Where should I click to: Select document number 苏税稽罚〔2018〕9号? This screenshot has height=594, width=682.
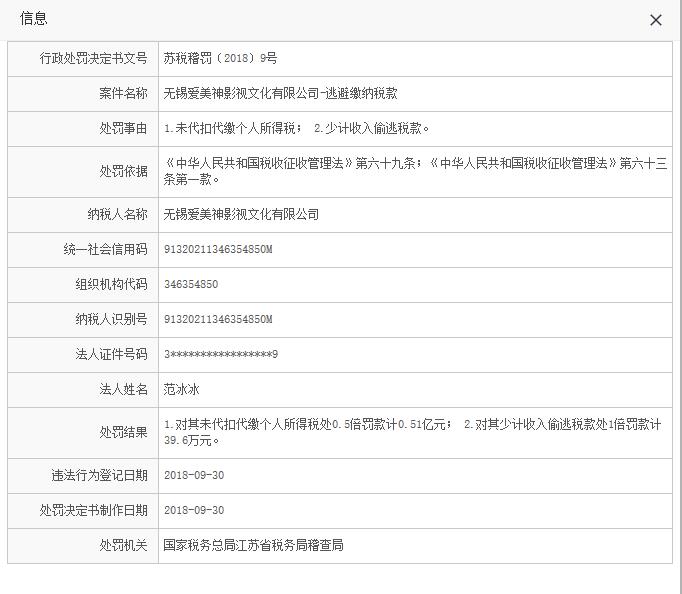coord(220,58)
